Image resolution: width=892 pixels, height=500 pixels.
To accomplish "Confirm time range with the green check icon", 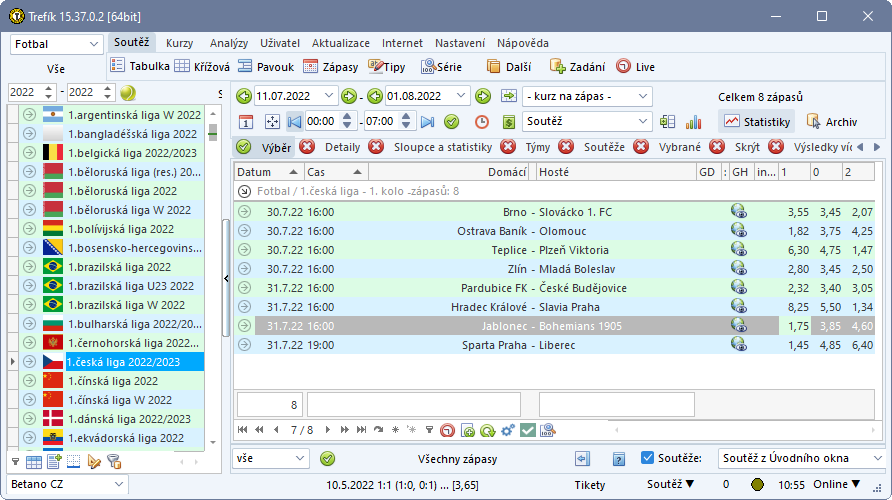I will (x=451, y=122).
